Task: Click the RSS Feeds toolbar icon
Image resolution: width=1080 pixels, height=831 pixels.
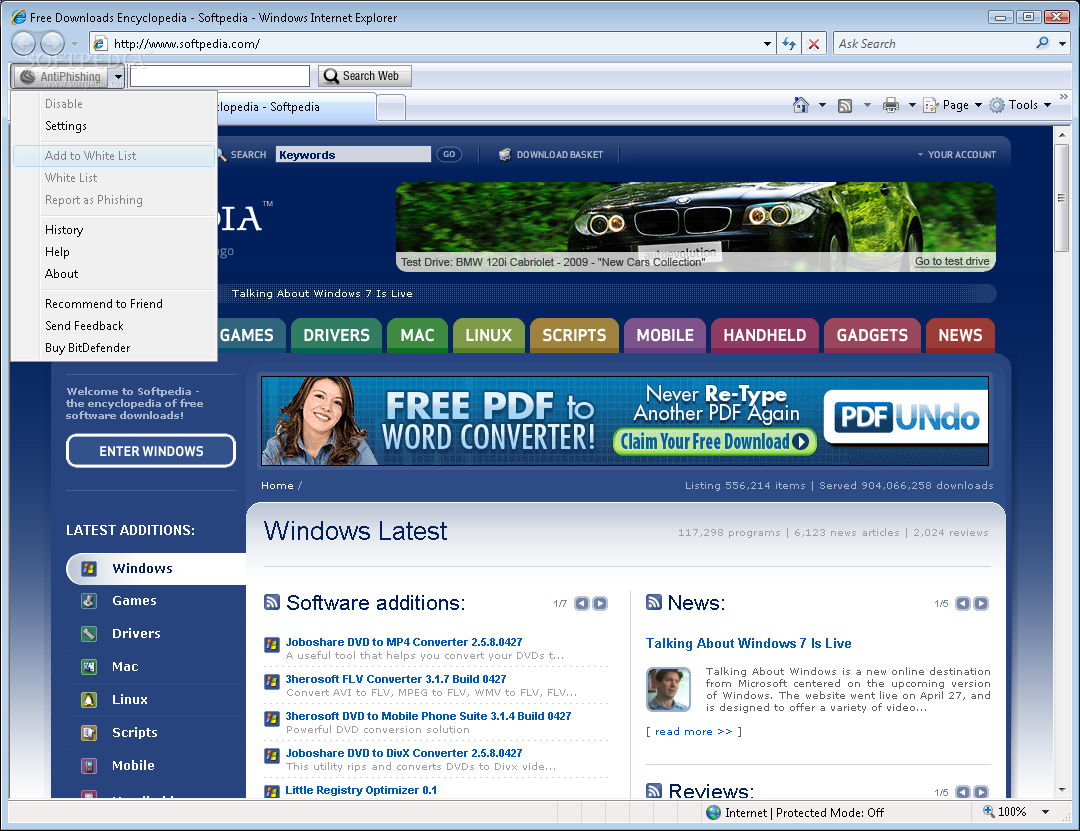Action: pos(845,105)
